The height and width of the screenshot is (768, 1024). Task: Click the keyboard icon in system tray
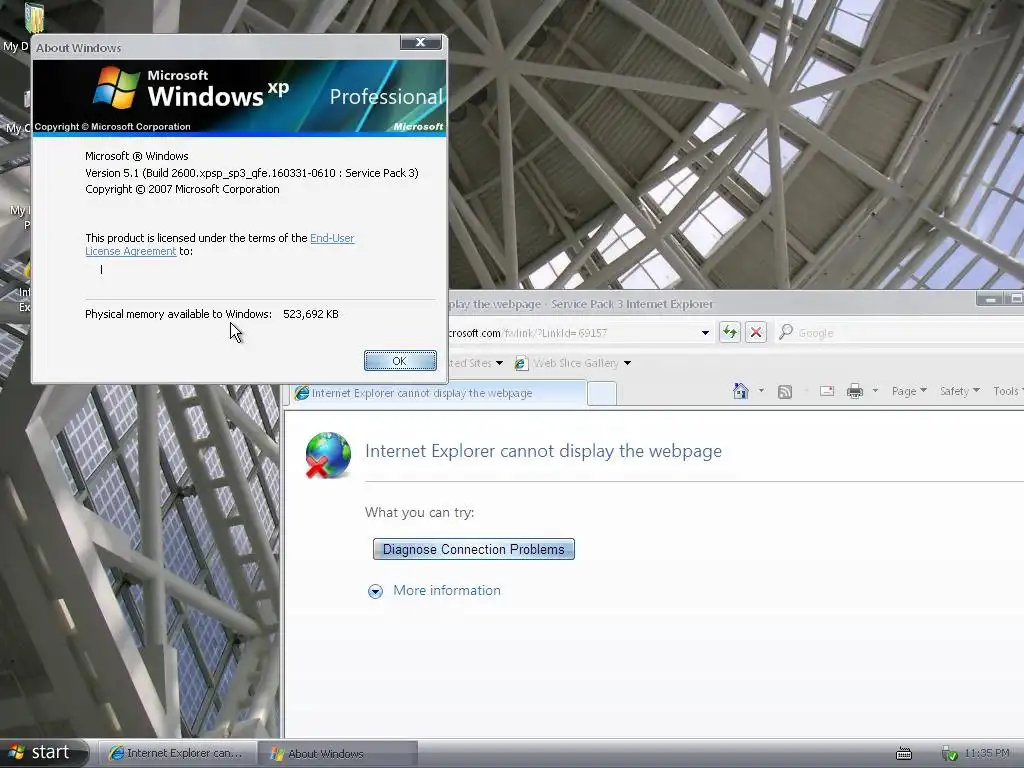(904, 754)
